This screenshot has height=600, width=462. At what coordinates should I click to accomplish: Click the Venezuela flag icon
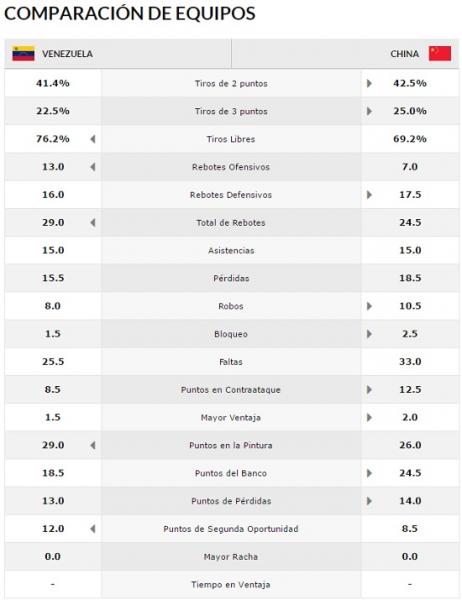pos(23,54)
